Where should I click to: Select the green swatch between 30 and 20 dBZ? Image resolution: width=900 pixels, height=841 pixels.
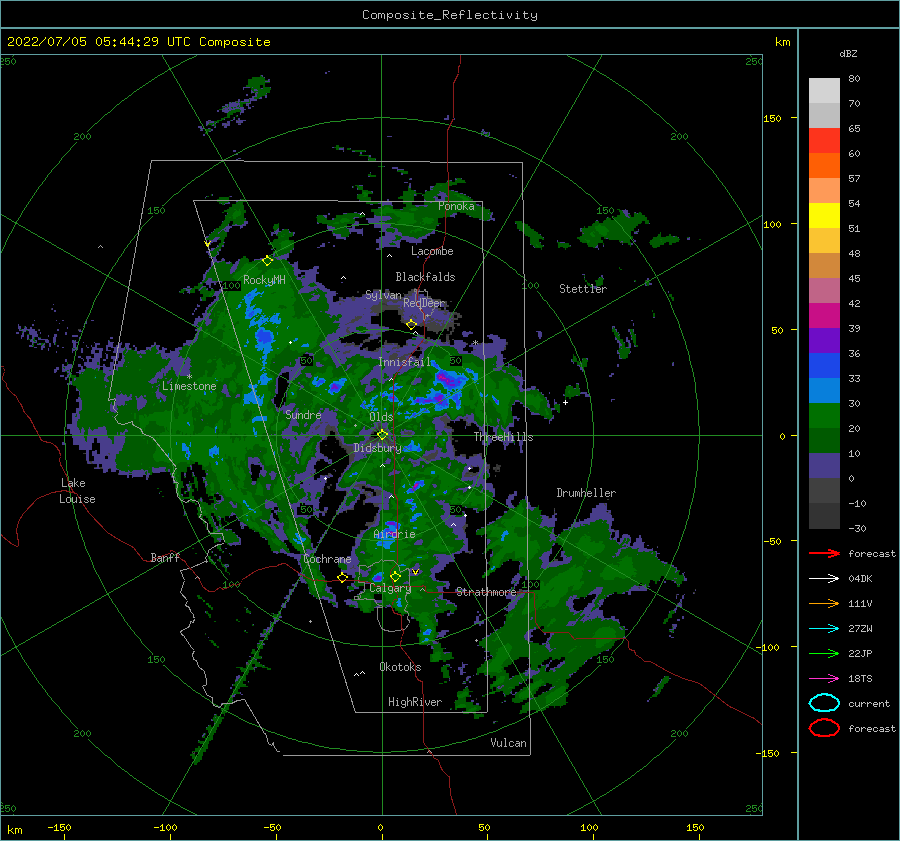click(x=824, y=416)
